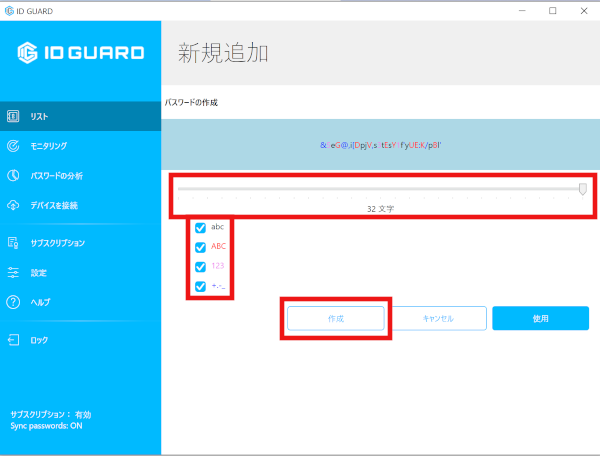
Task: Click the subscription document icon
Action: 13,243
